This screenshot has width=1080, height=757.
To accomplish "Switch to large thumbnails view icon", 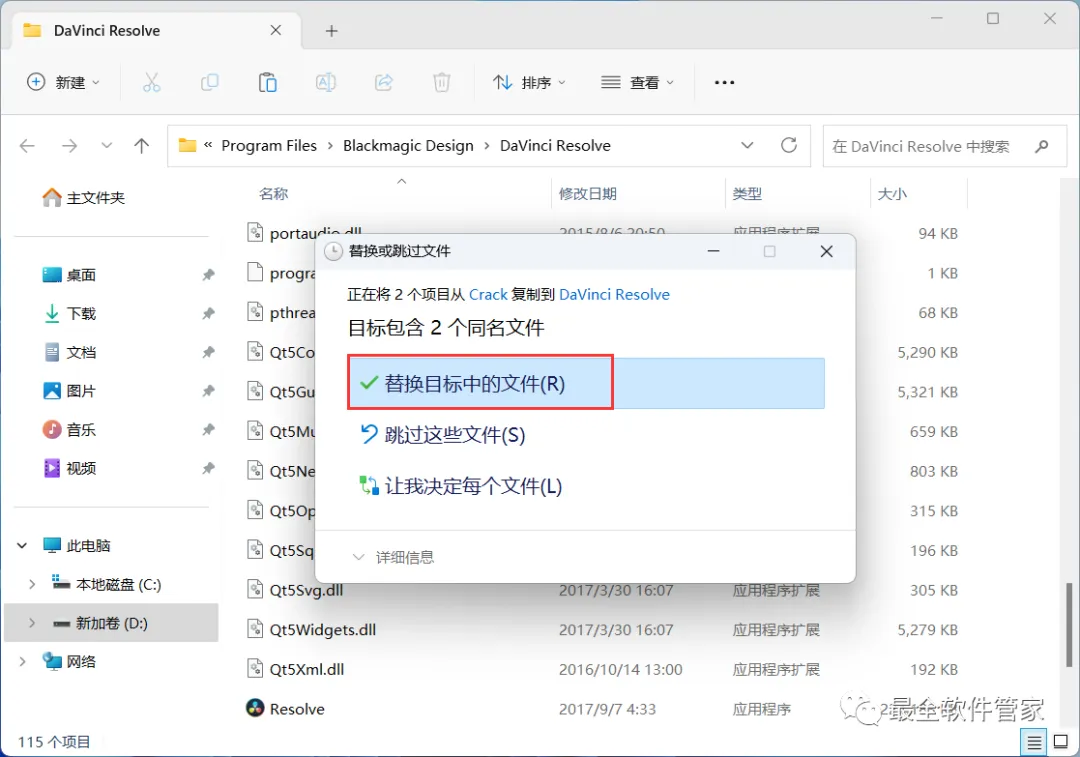I will click(x=1061, y=743).
